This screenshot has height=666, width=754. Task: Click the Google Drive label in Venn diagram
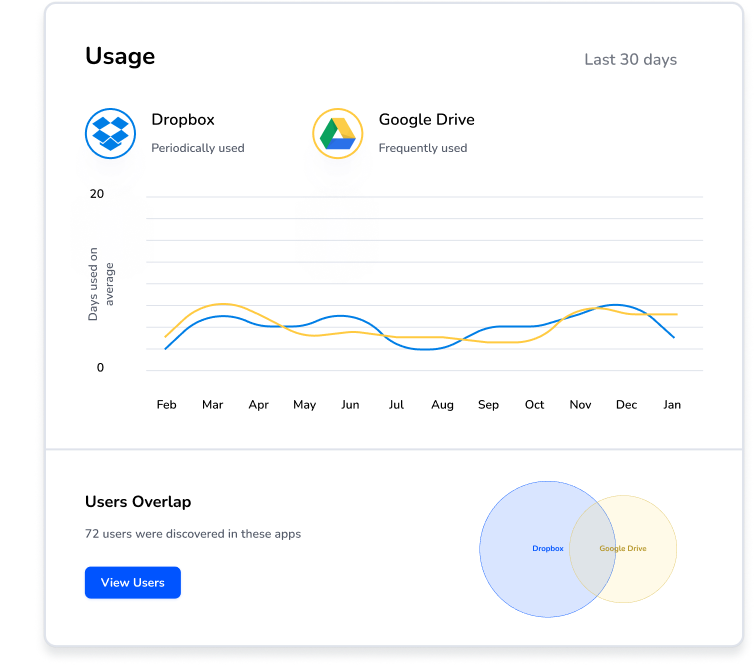(x=623, y=548)
